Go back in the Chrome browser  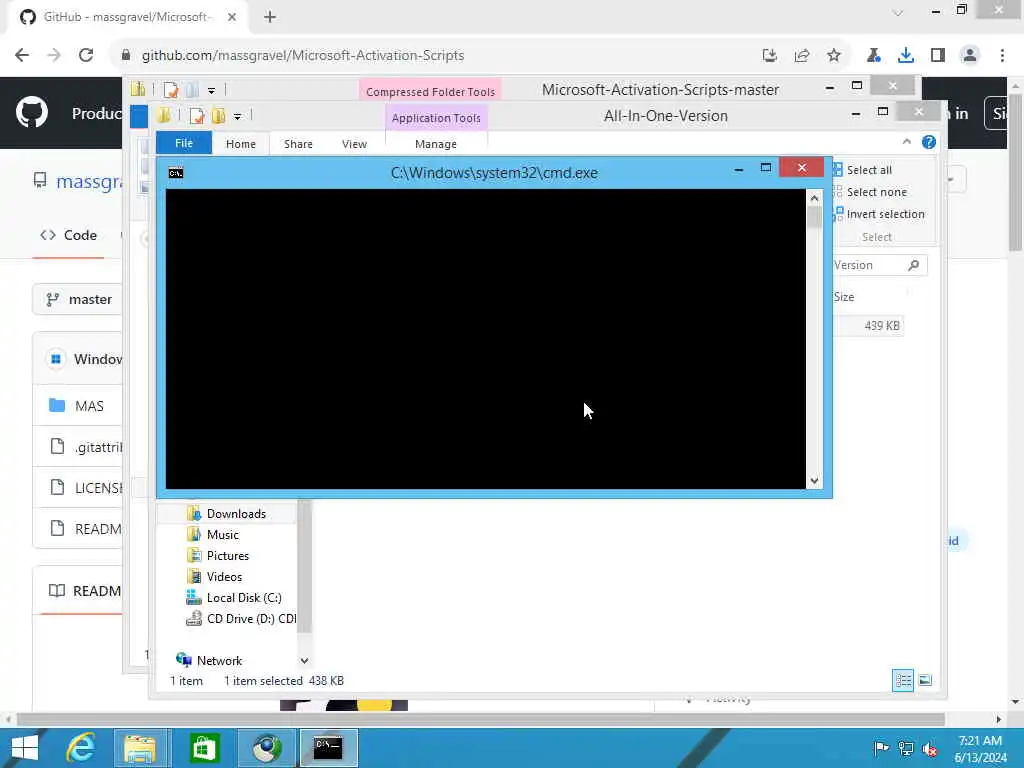(x=22, y=56)
